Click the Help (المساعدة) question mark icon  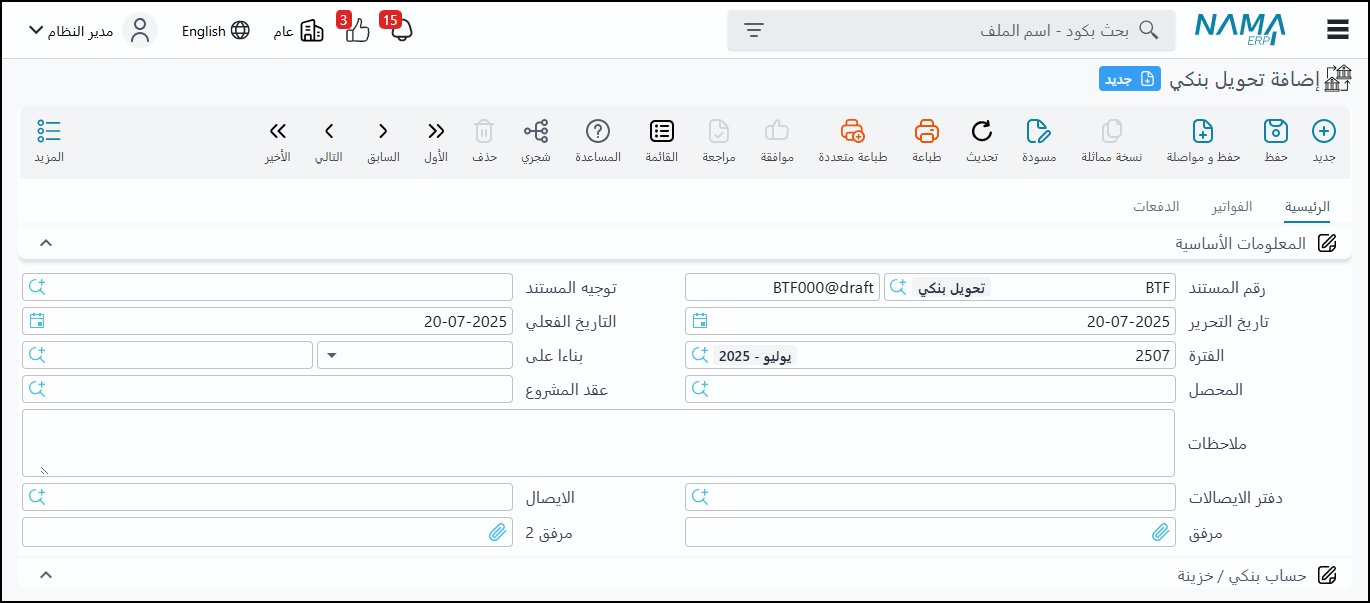pyautogui.click(x=598, y=132)
